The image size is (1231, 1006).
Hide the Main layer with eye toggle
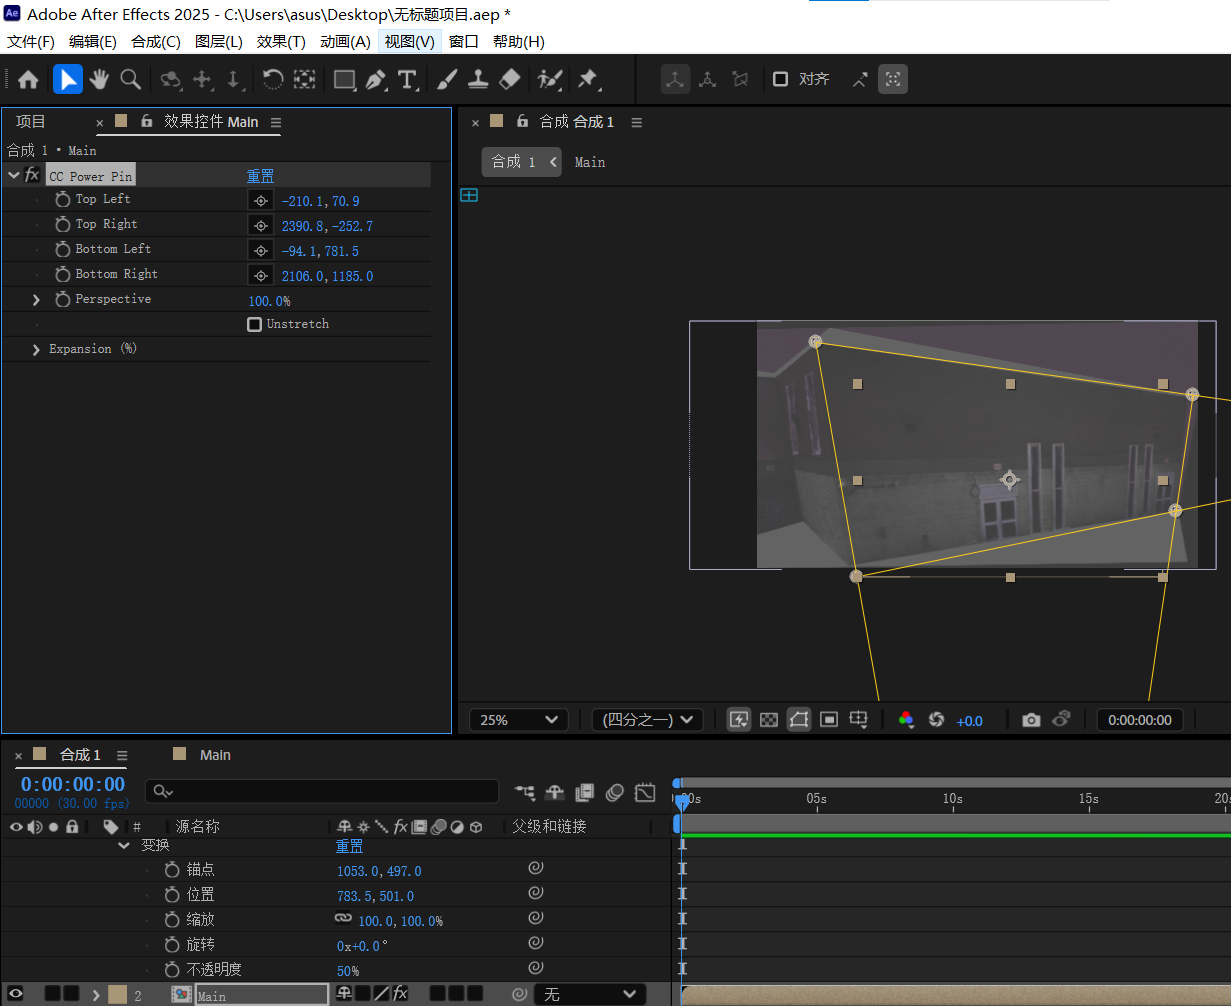(15, 994)
